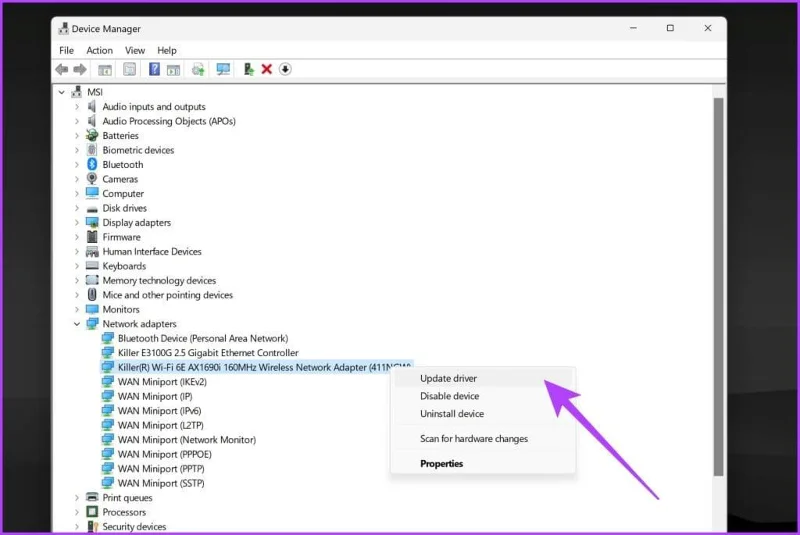Click the Firmware category icon
This screenshot has width=800, height=535.
coord(92,237)
